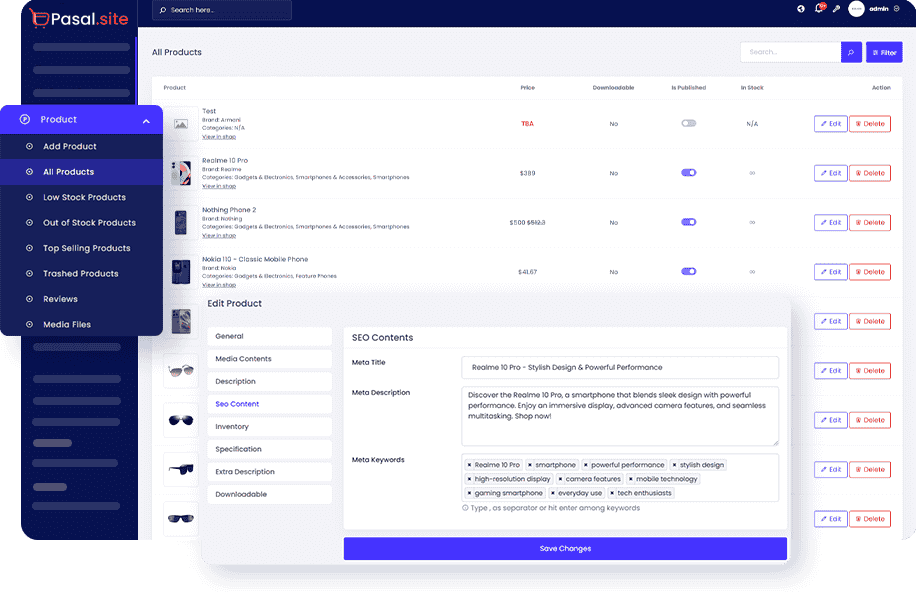Open the Nothing Phone 2 product thumbnail
The width and height of the screenshot is (917, 592).
click(x=181, y=222)
